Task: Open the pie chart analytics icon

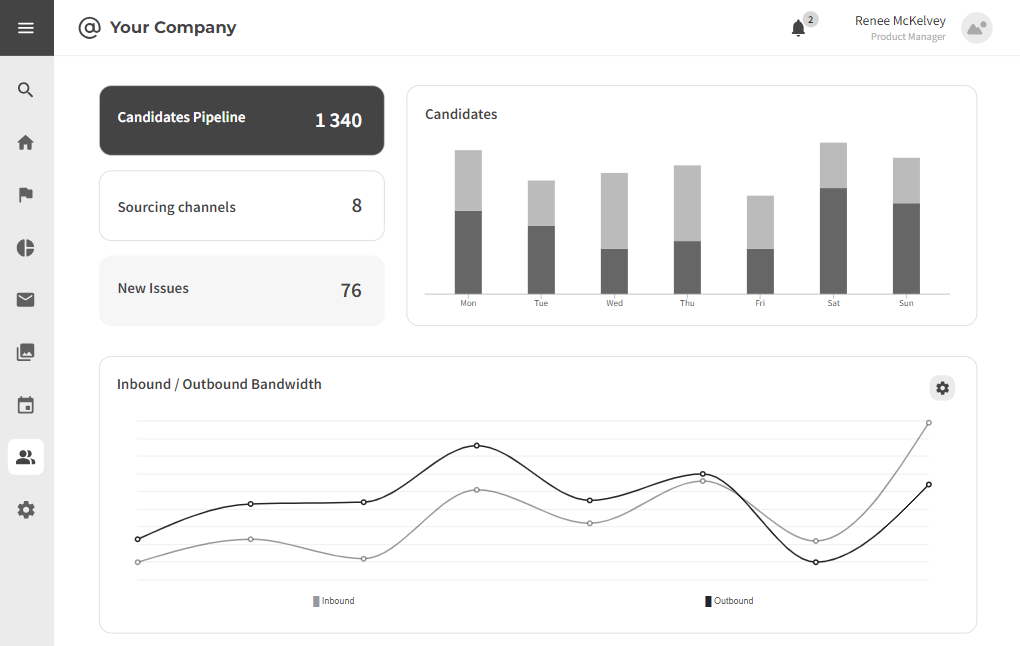Action: (25, 247)
